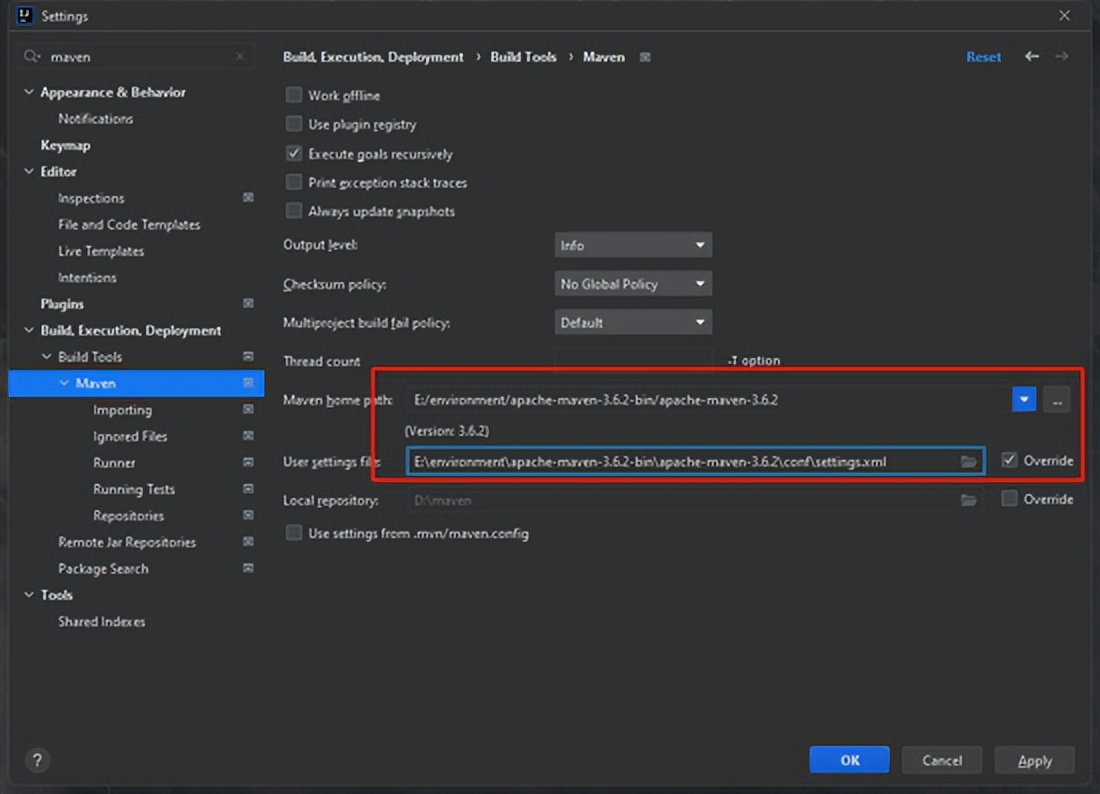The image size is (1100, 794).
Task: Uncheck Execute goals recursively
Action: point(294,154)
